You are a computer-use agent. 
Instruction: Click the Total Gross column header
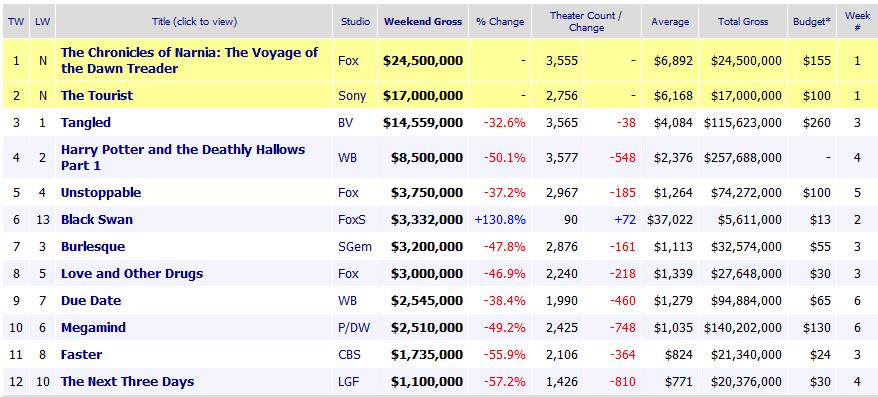(x=743, y=21)
